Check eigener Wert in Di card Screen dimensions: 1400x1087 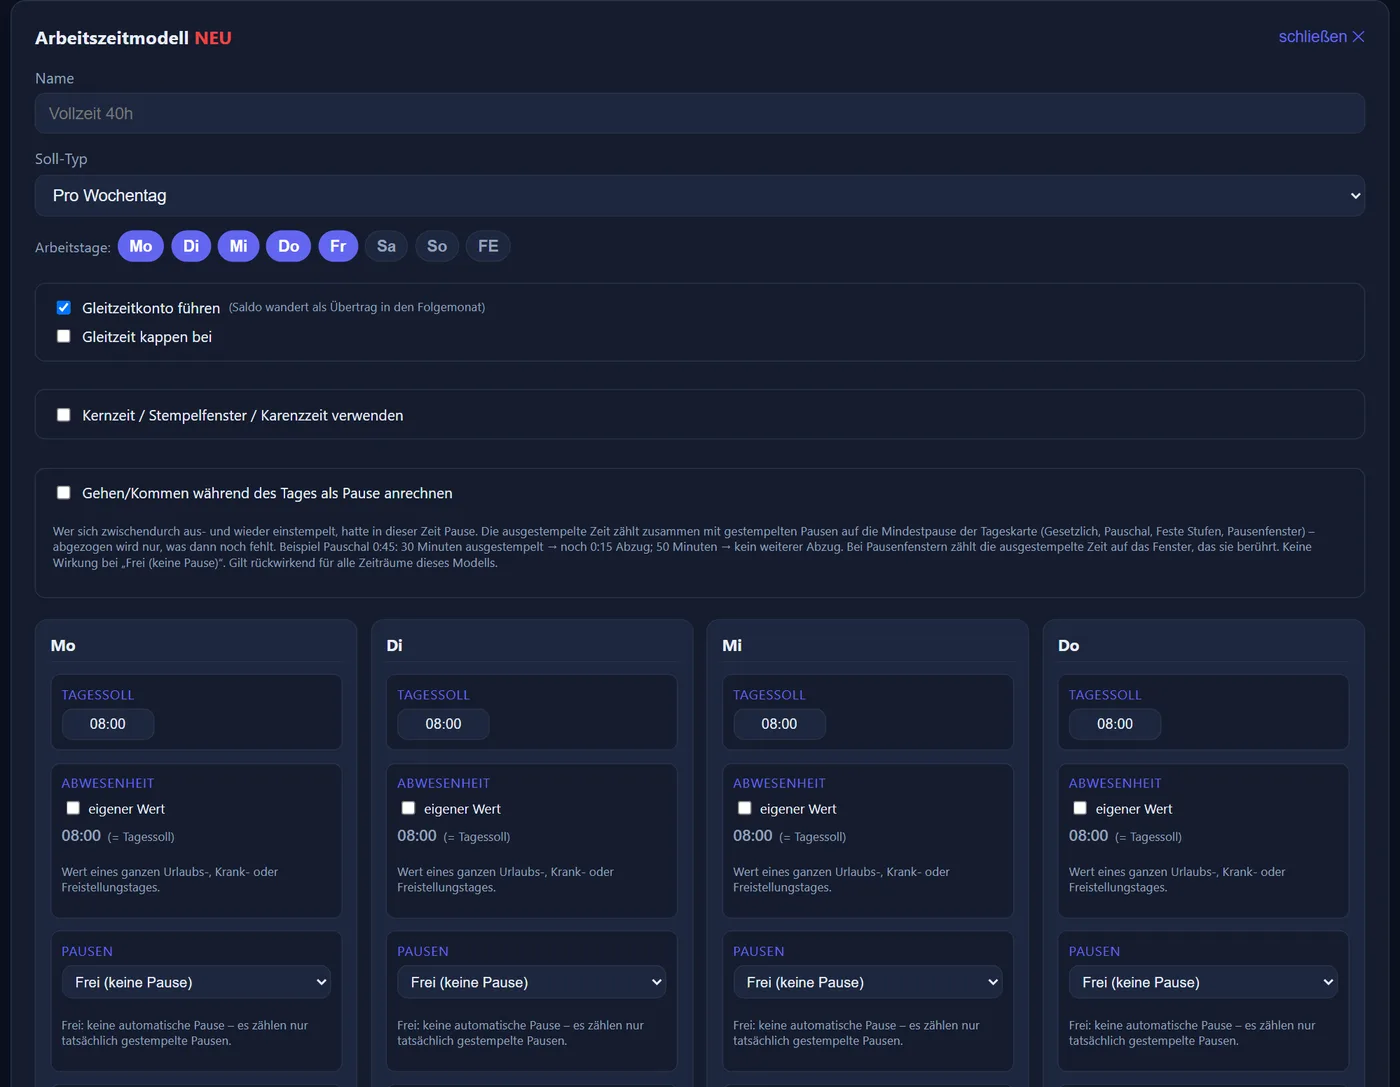point(408,808)
